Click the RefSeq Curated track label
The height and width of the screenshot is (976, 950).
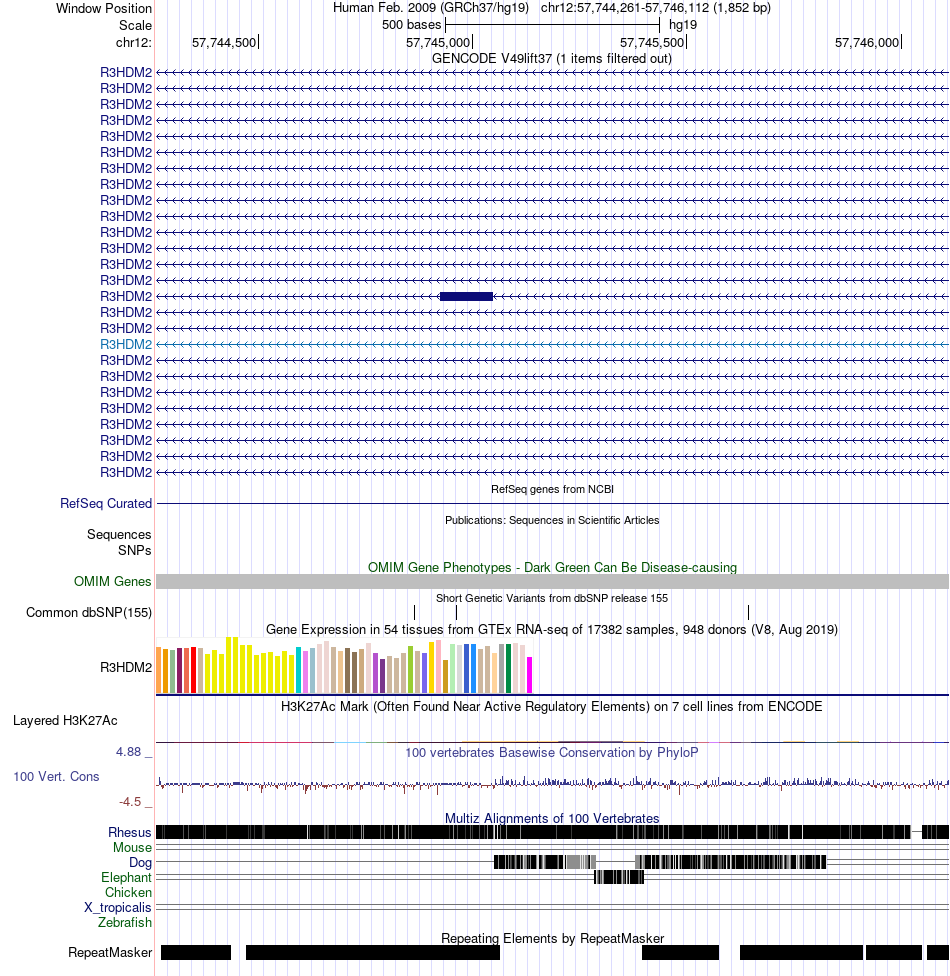click(x=106, y=504)
